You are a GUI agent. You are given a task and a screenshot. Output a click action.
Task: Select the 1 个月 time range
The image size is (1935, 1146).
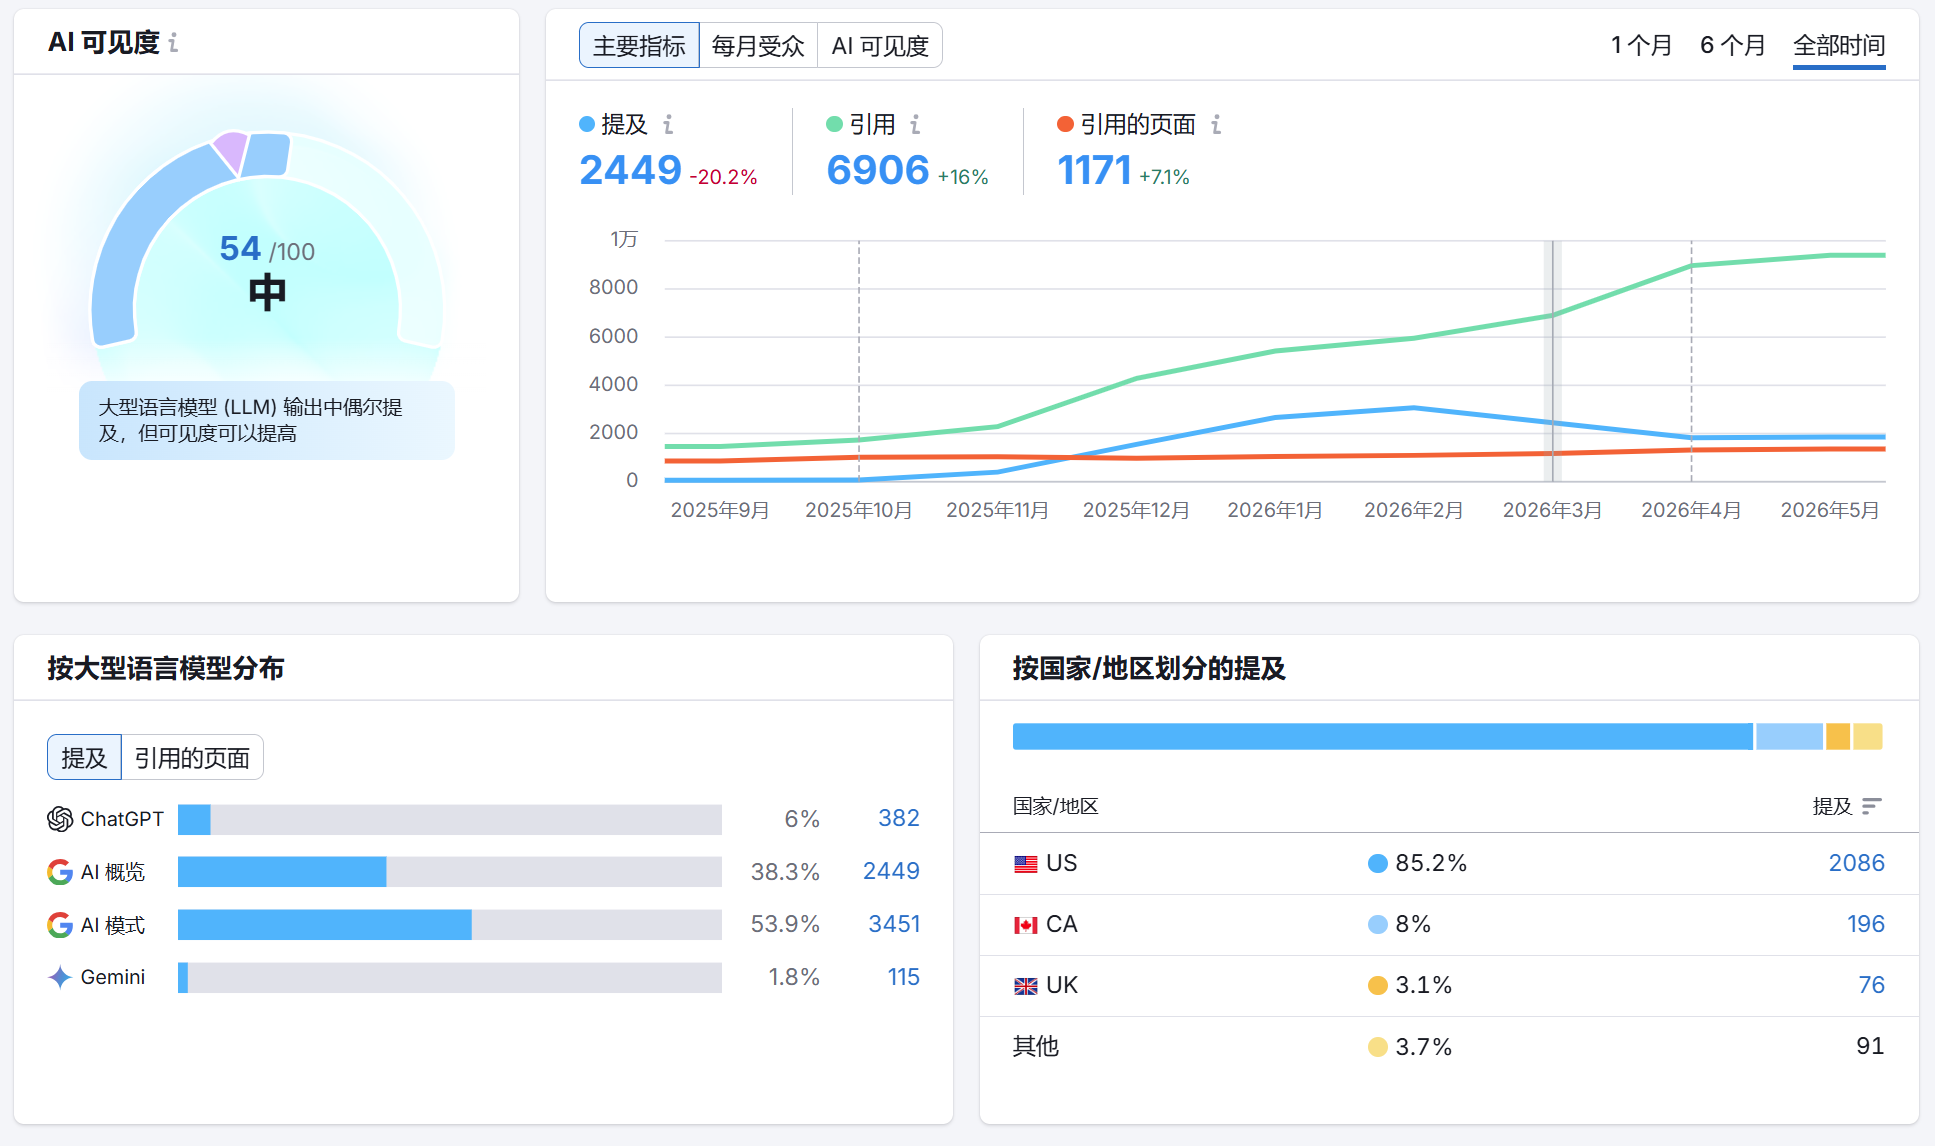[x=1642, y=45]
